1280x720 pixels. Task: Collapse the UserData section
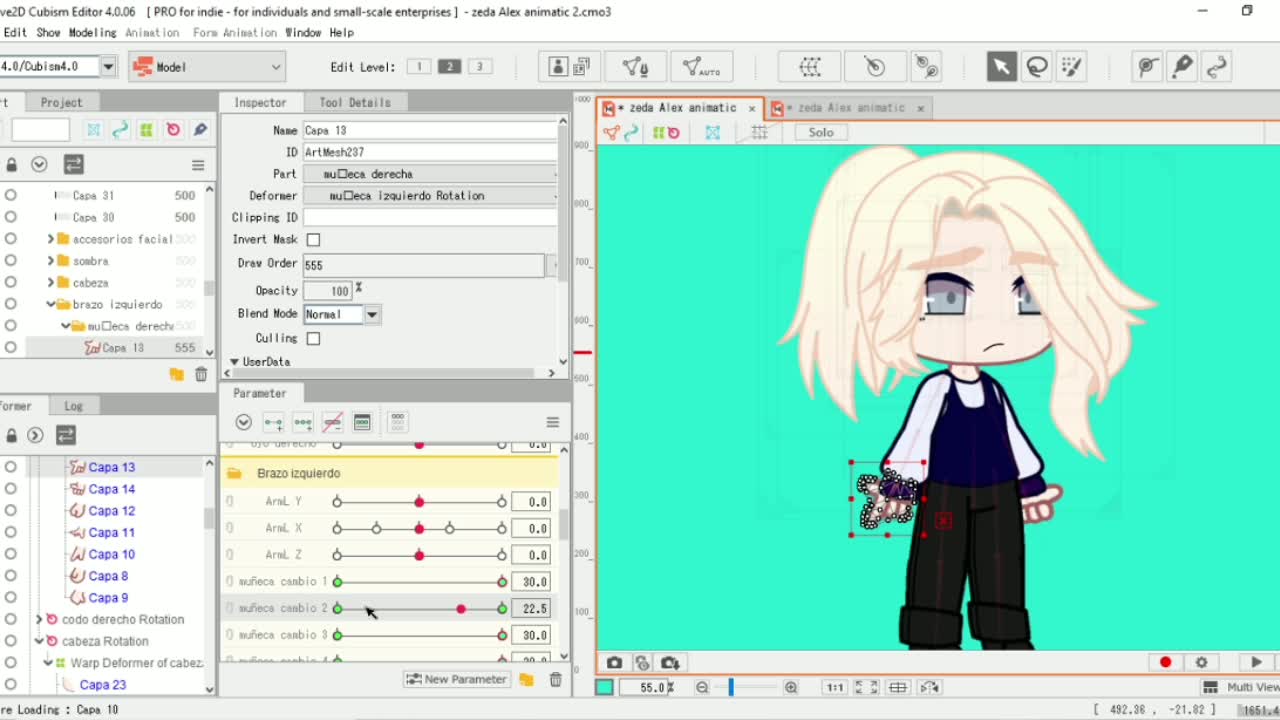[x=234, y=362]
